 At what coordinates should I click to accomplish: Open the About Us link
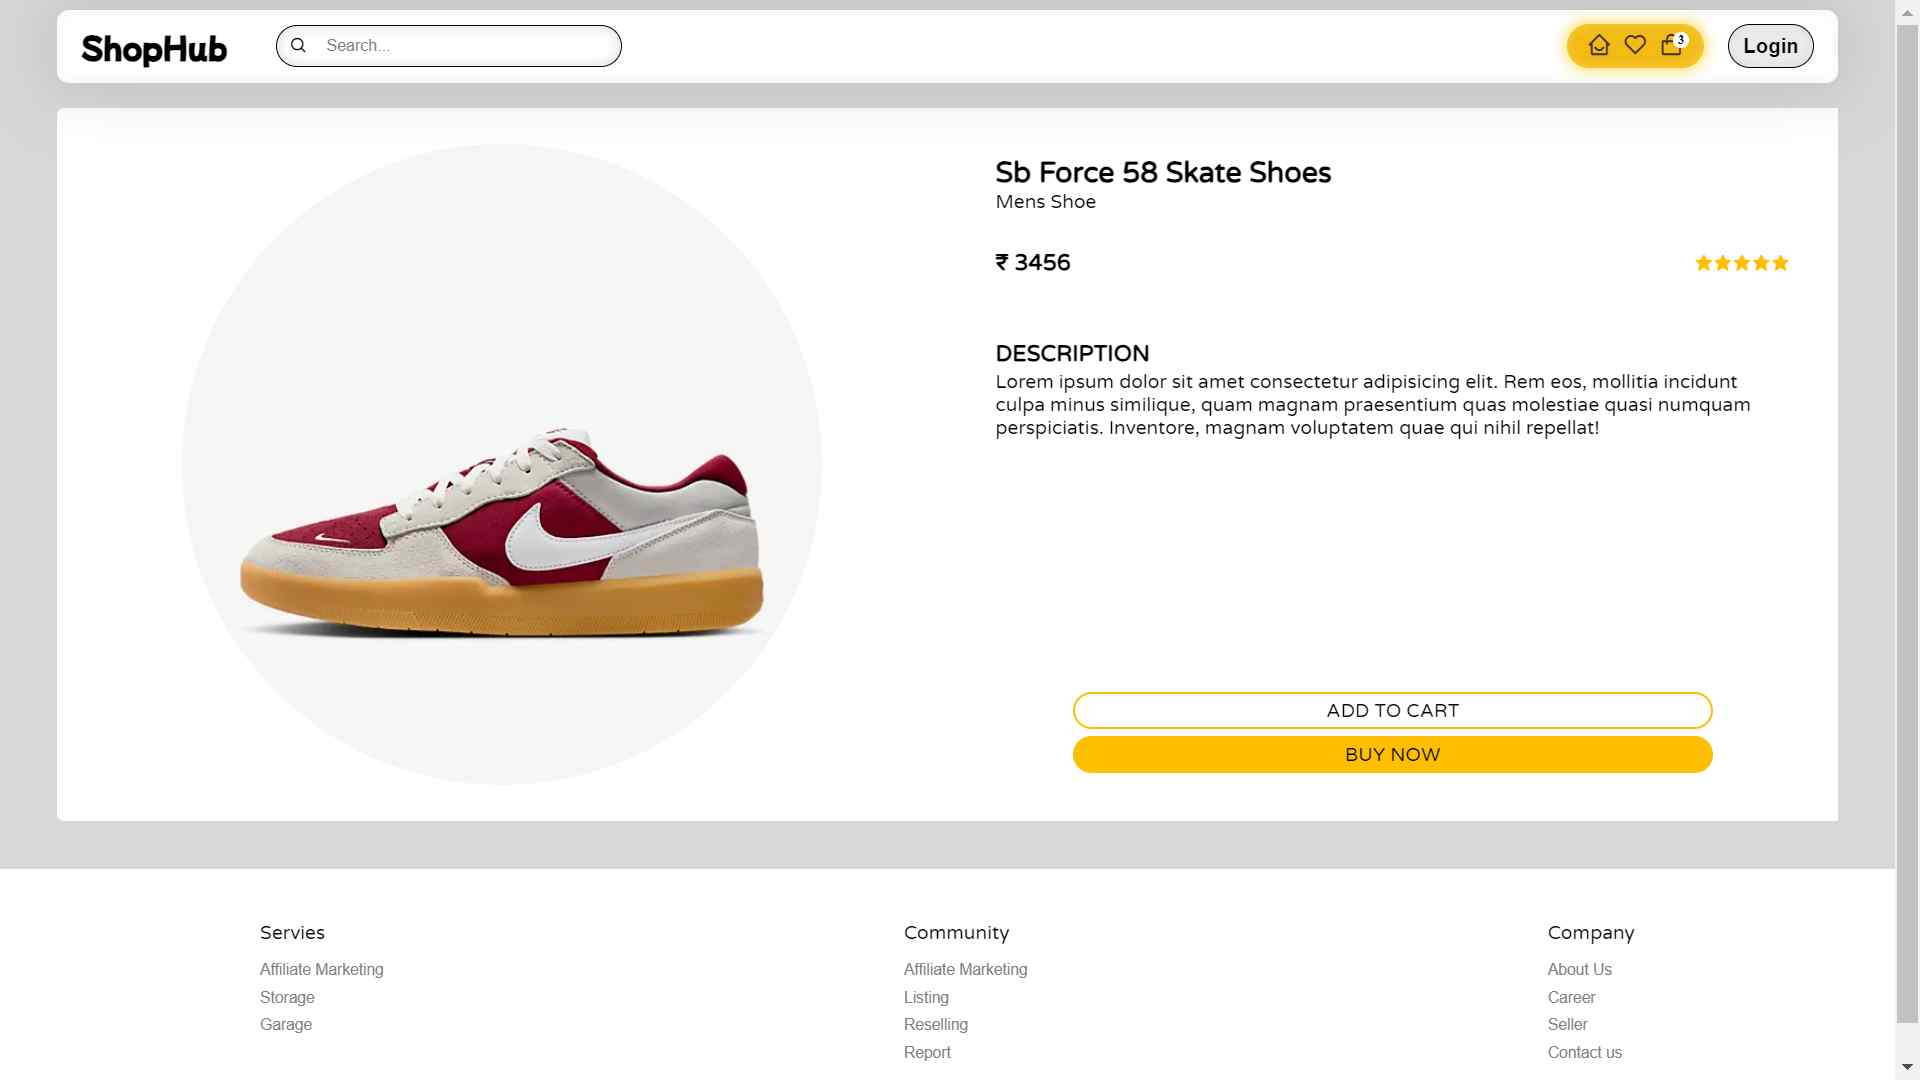(x=1579, y=969)
